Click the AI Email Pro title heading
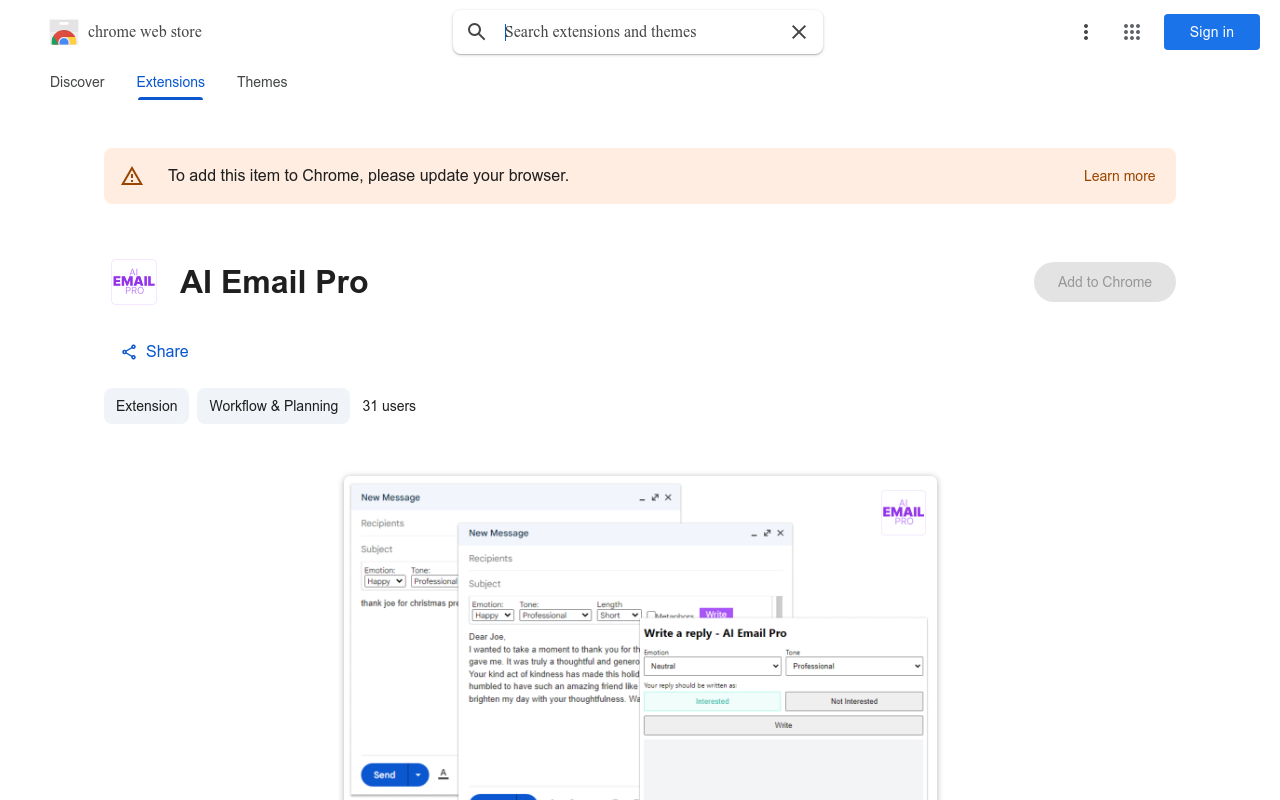This screenshot has width=1280, height=800. click(274, 282)
